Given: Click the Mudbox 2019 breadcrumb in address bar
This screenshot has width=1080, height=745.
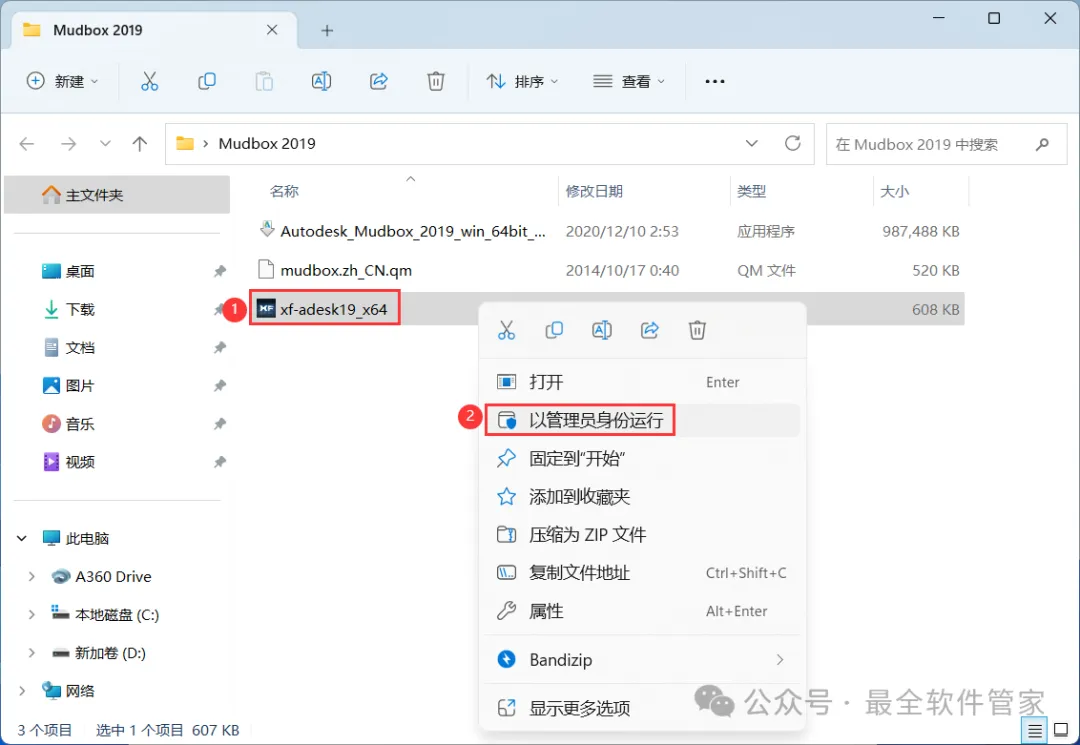Looking at the screenshot, I should click(267, 144).
